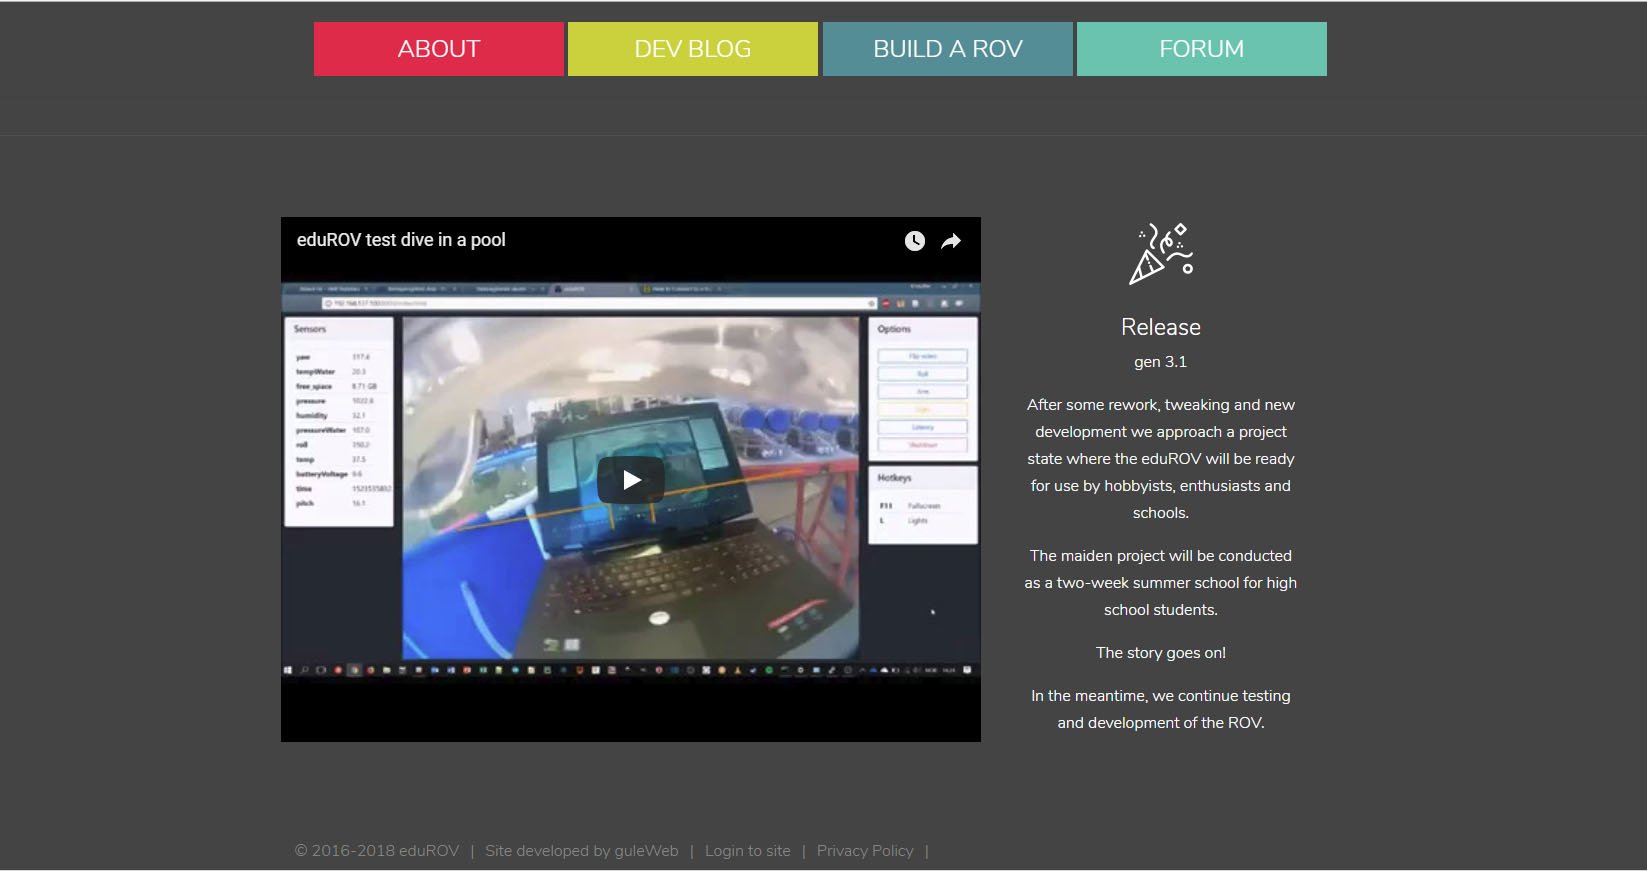Viewport: 1647px width, 871px height.
Task: Open the ABOUT page
Action: point(439,49)
